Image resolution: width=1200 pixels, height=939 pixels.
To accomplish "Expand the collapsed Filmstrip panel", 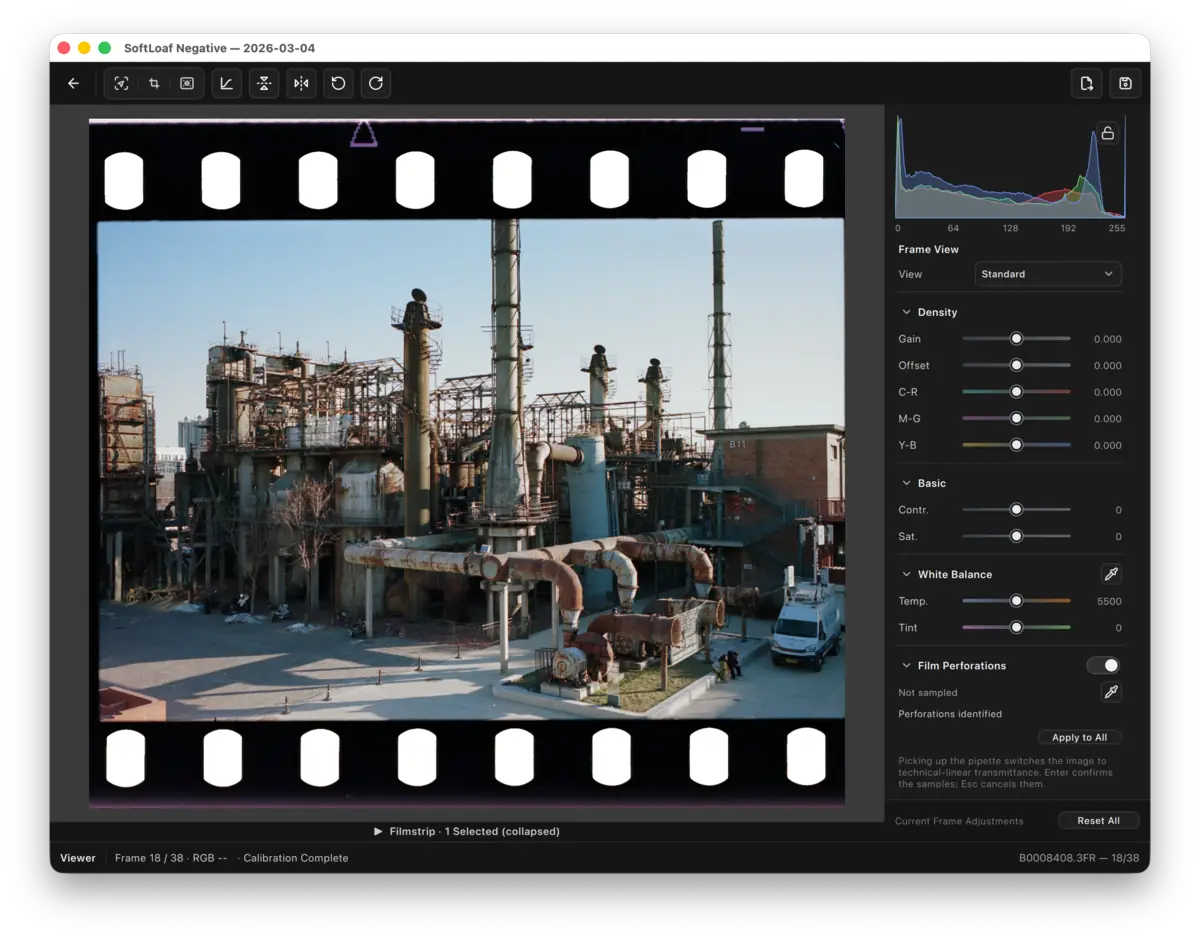I will coord(467,831).
